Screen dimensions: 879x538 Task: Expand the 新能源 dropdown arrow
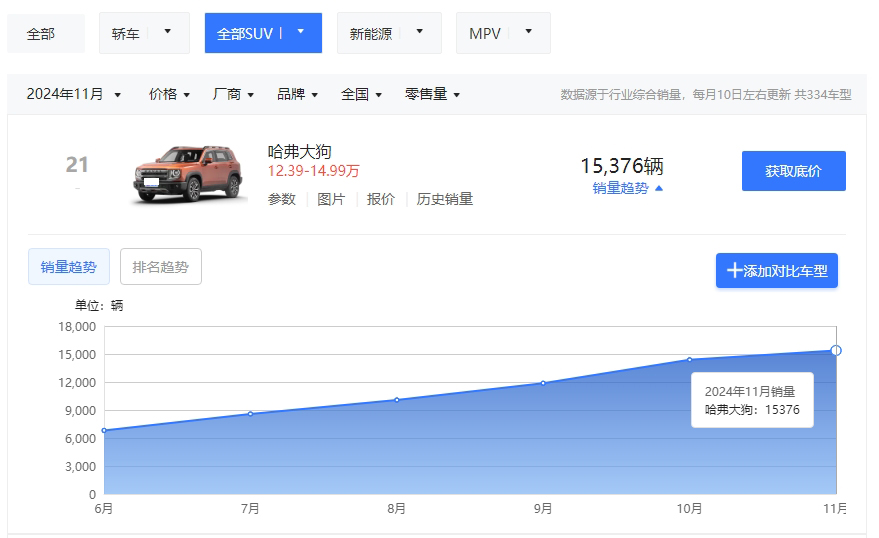[419, 31]
